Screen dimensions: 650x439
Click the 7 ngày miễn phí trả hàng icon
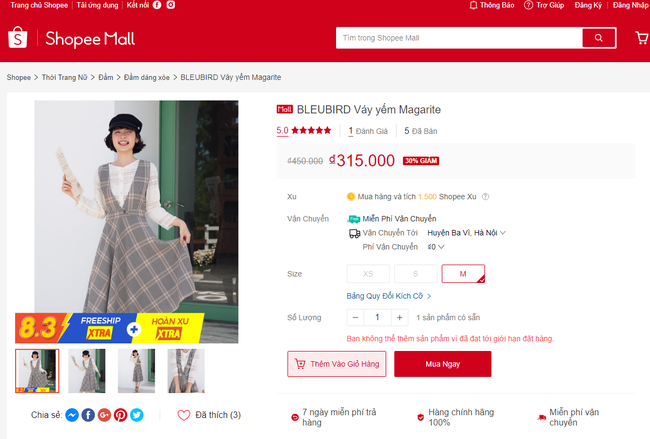pyautogui.click(x=295, y=417)
